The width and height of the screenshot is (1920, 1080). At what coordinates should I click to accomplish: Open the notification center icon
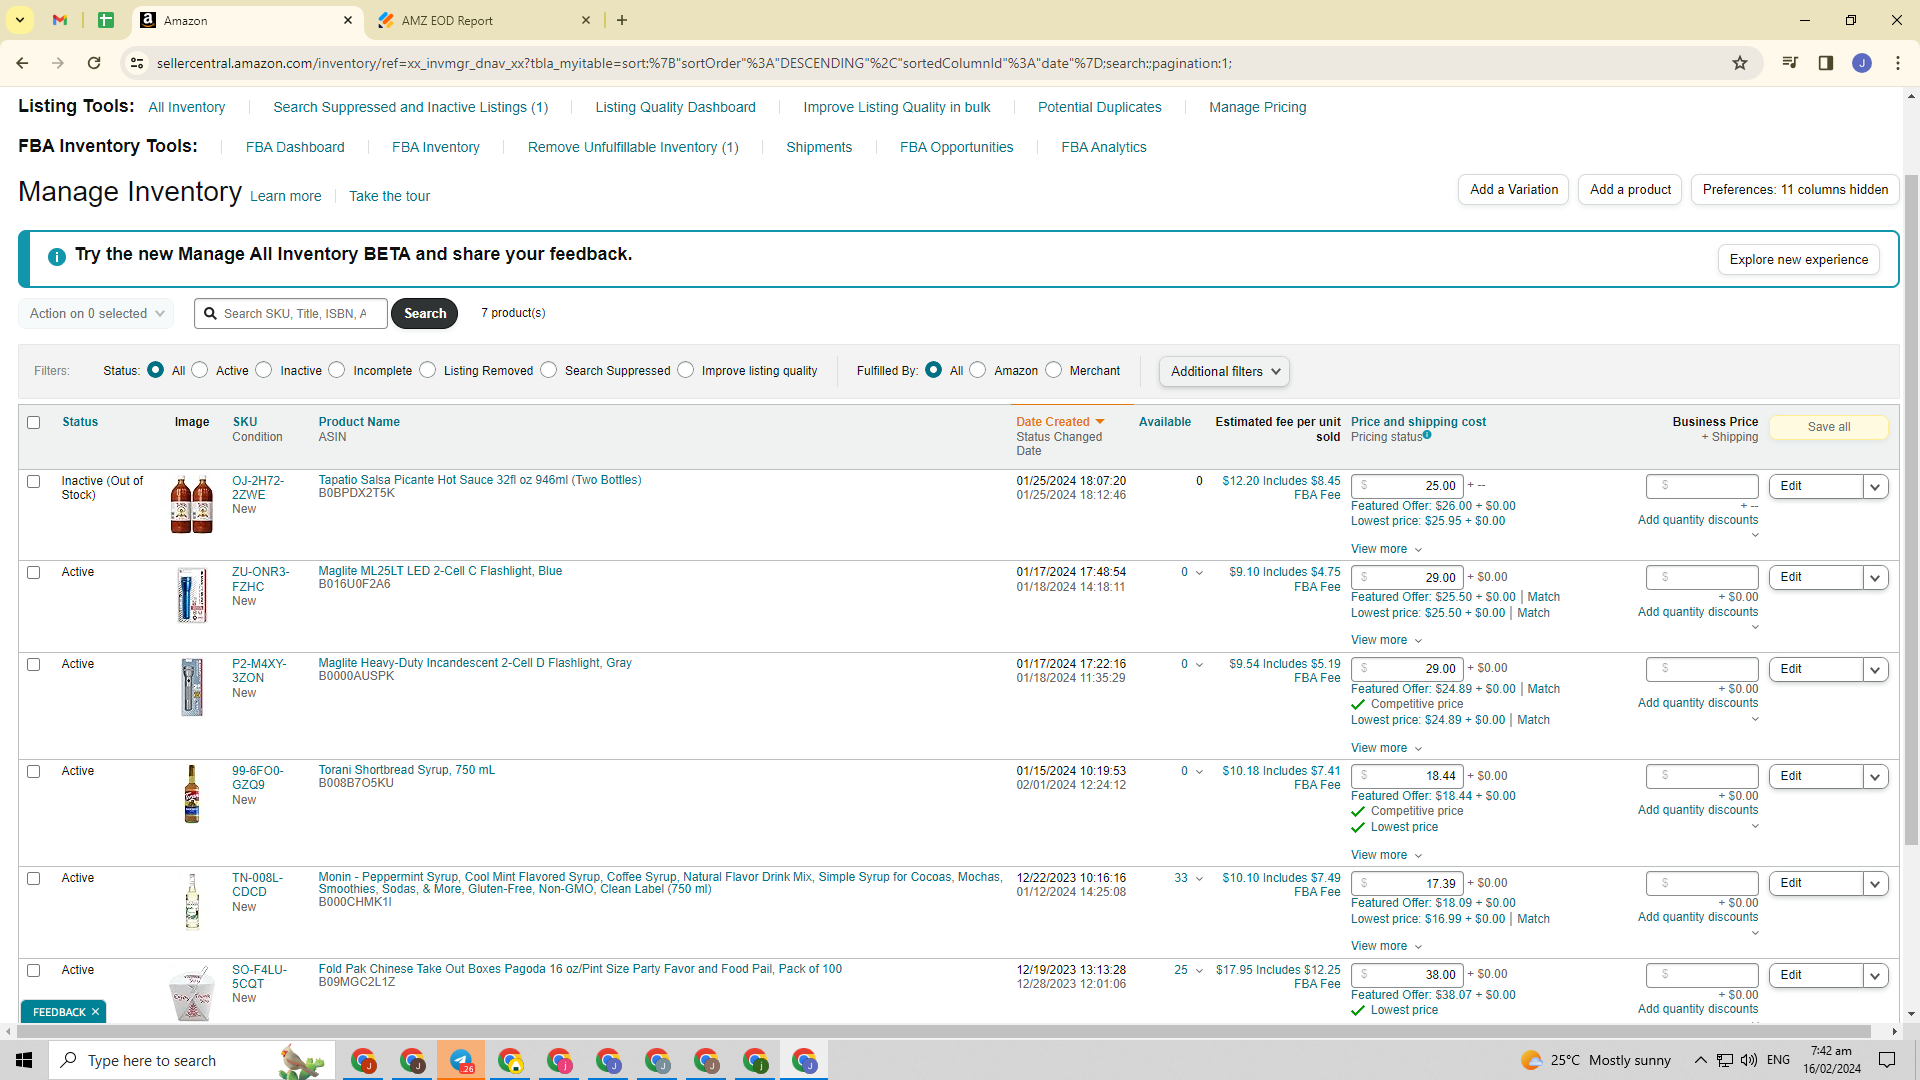pos(1887,1060)
